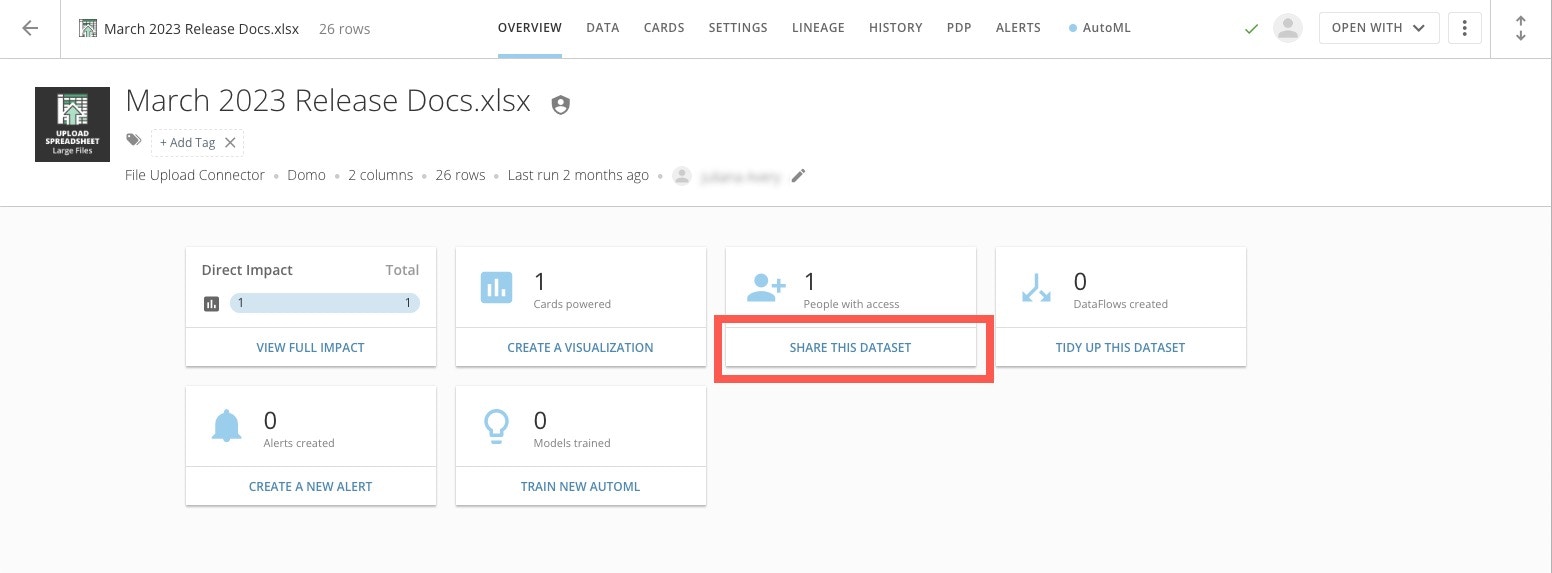Screen dimensions: 1552x573
Task: Click the DataFlows created arrows icon
Action: pos(1036,288)
